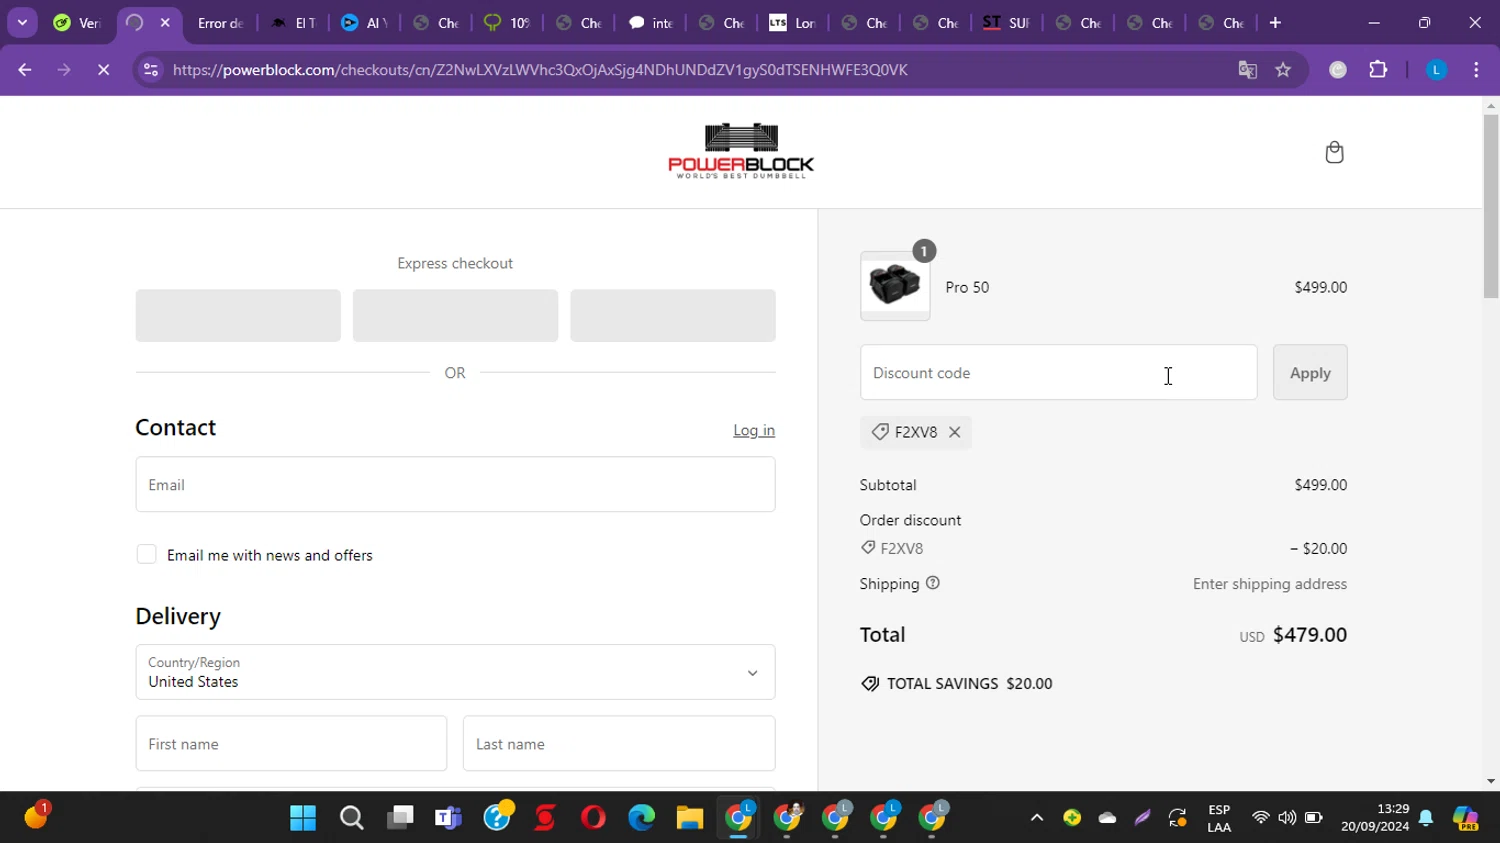Click the TOTAL SAVINGS $20.00 text
Viewport: 1500px width, 843px height.
click(x=969, y=684)
